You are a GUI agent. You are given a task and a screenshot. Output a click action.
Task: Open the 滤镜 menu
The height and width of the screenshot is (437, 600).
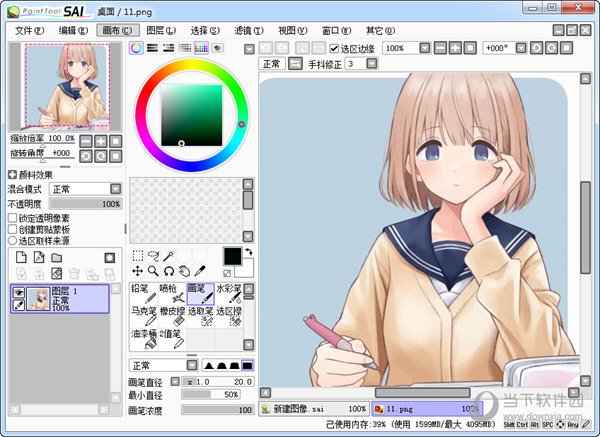[x=249, y=30]
